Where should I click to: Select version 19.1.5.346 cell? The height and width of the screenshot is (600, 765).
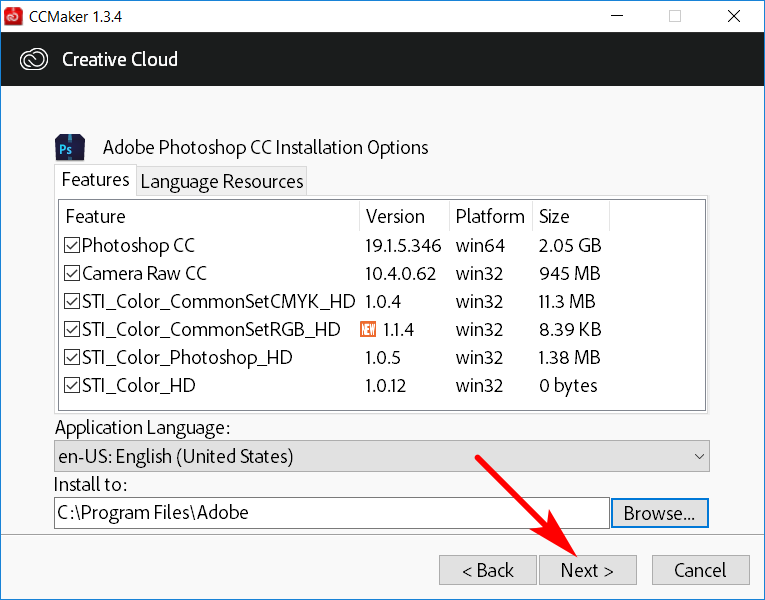point(403,245)
